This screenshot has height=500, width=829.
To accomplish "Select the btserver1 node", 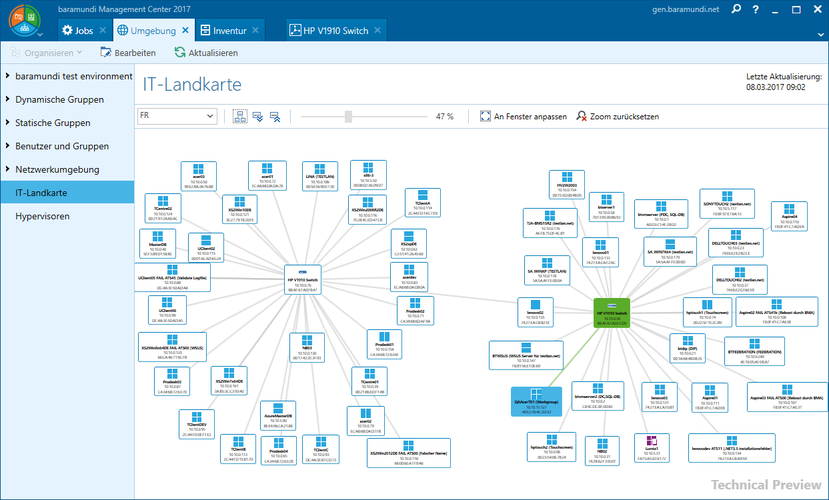I will [x=606, y=207].
